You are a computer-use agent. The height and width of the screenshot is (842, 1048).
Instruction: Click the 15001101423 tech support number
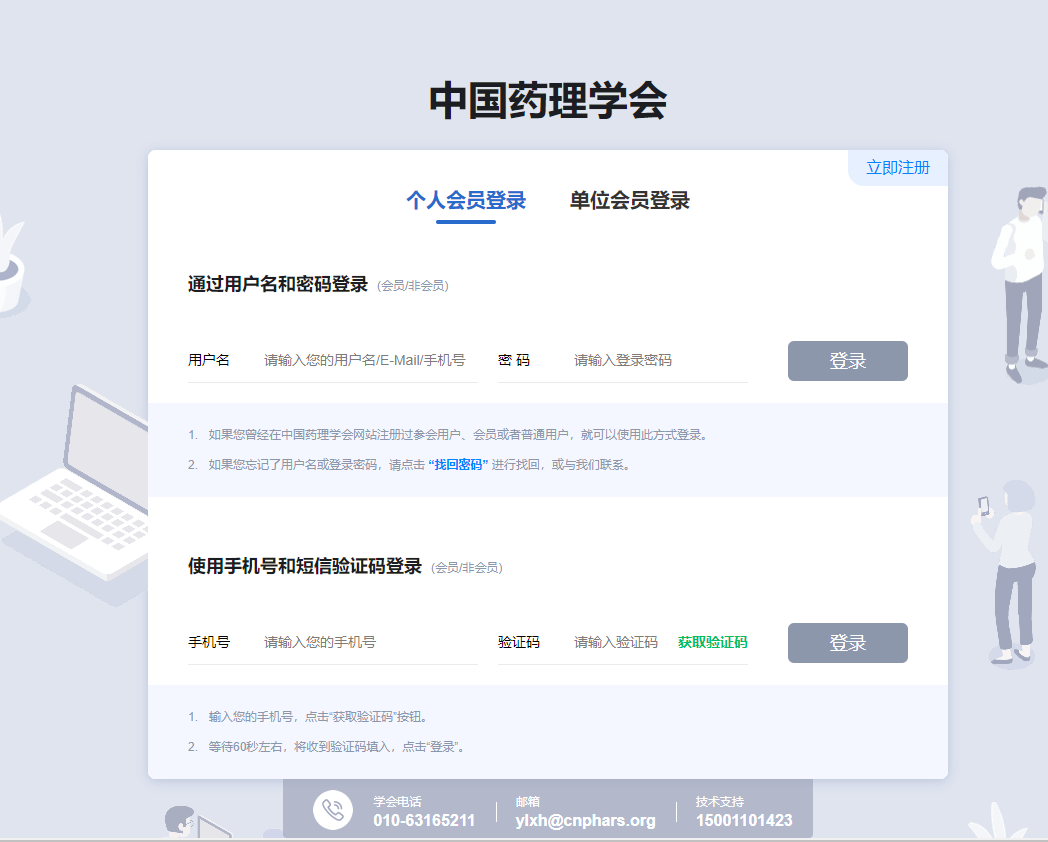(744, 821)
